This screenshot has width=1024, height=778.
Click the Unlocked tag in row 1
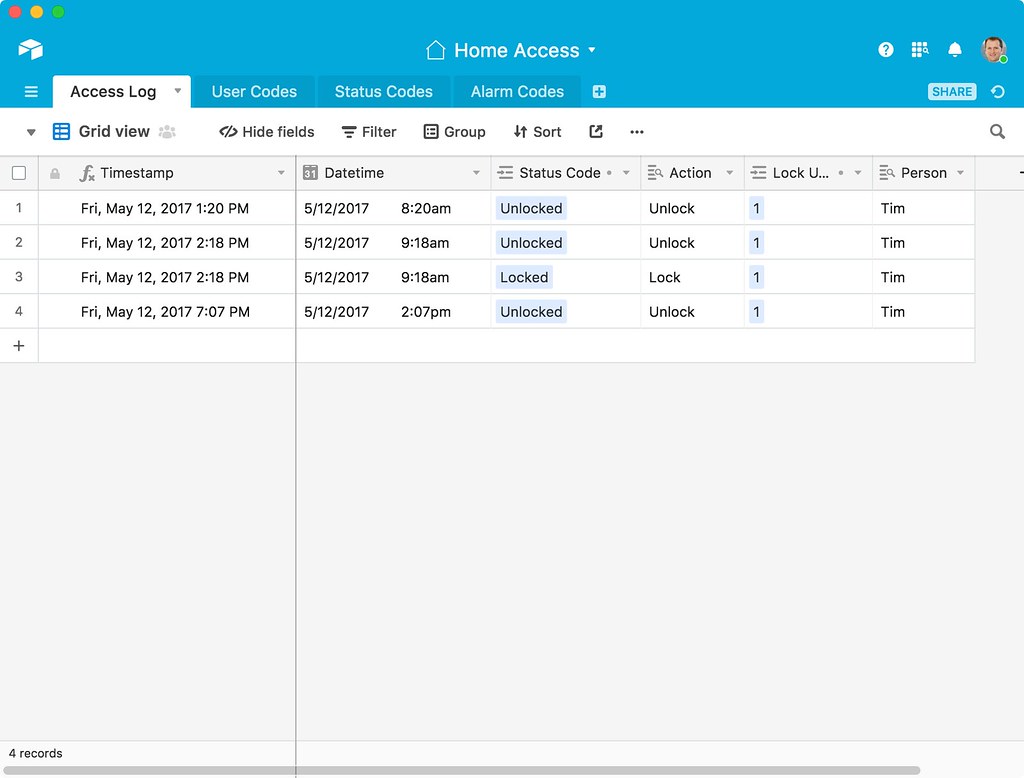[531, 208]
